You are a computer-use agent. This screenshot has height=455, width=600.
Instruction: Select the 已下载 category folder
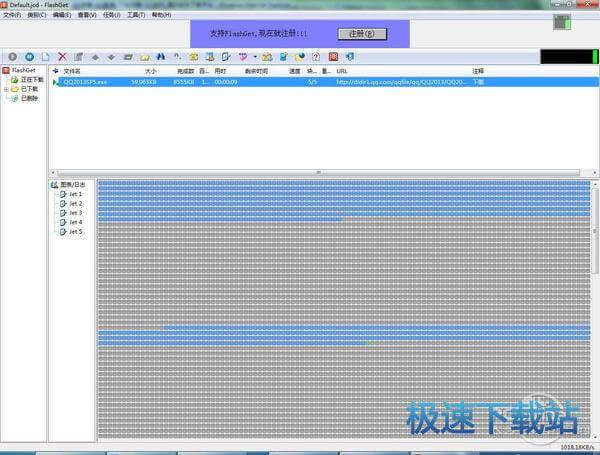tap(29, 89)
